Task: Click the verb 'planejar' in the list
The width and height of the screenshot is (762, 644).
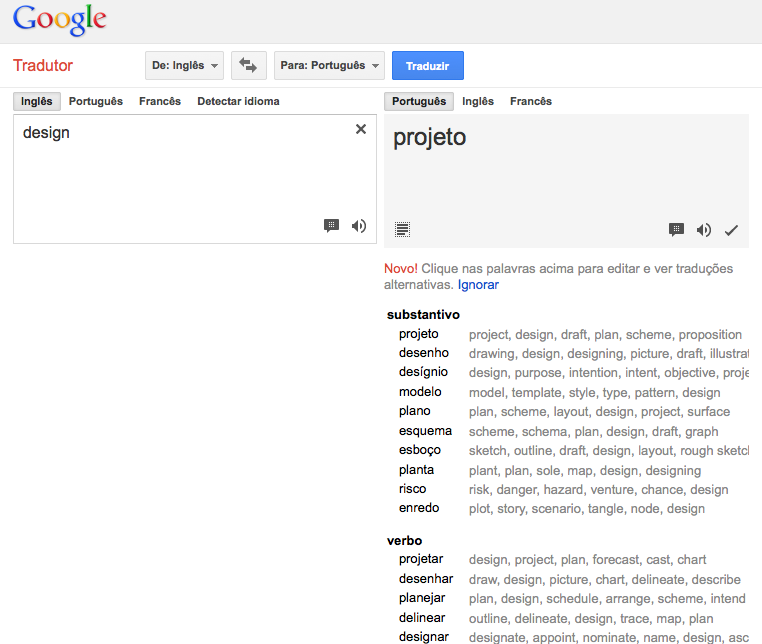Action: (x=422, y=598)
